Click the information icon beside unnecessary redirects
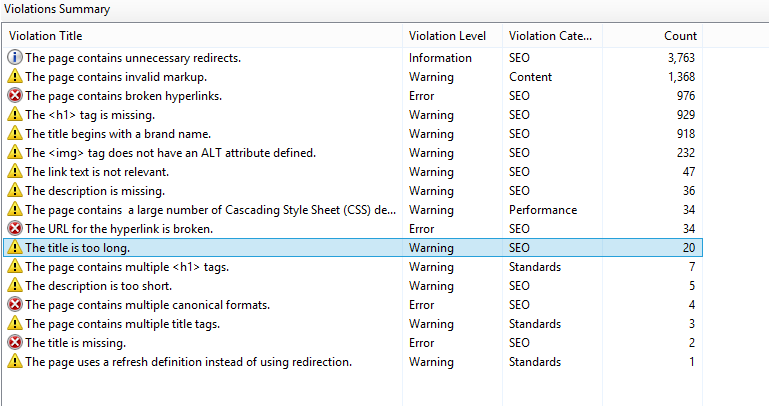 15,57
